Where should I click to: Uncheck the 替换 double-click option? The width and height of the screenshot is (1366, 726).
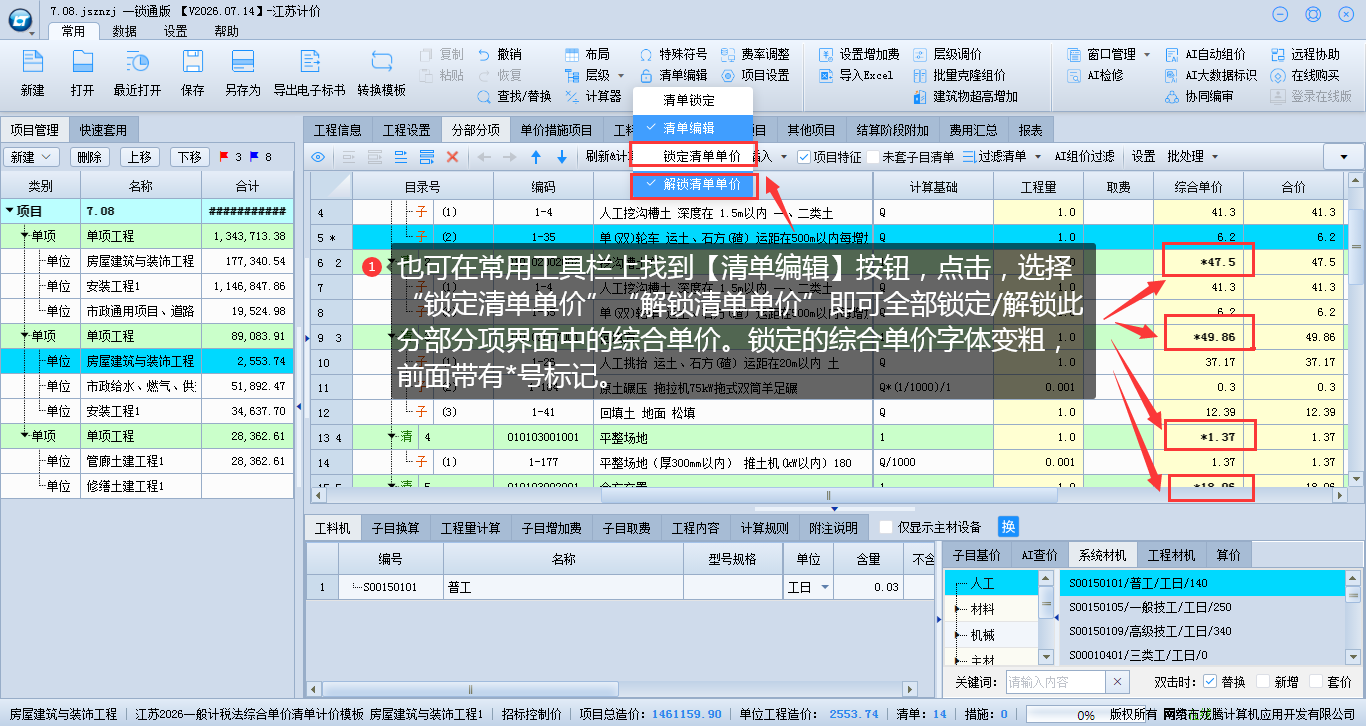[x=1210, y=681]
